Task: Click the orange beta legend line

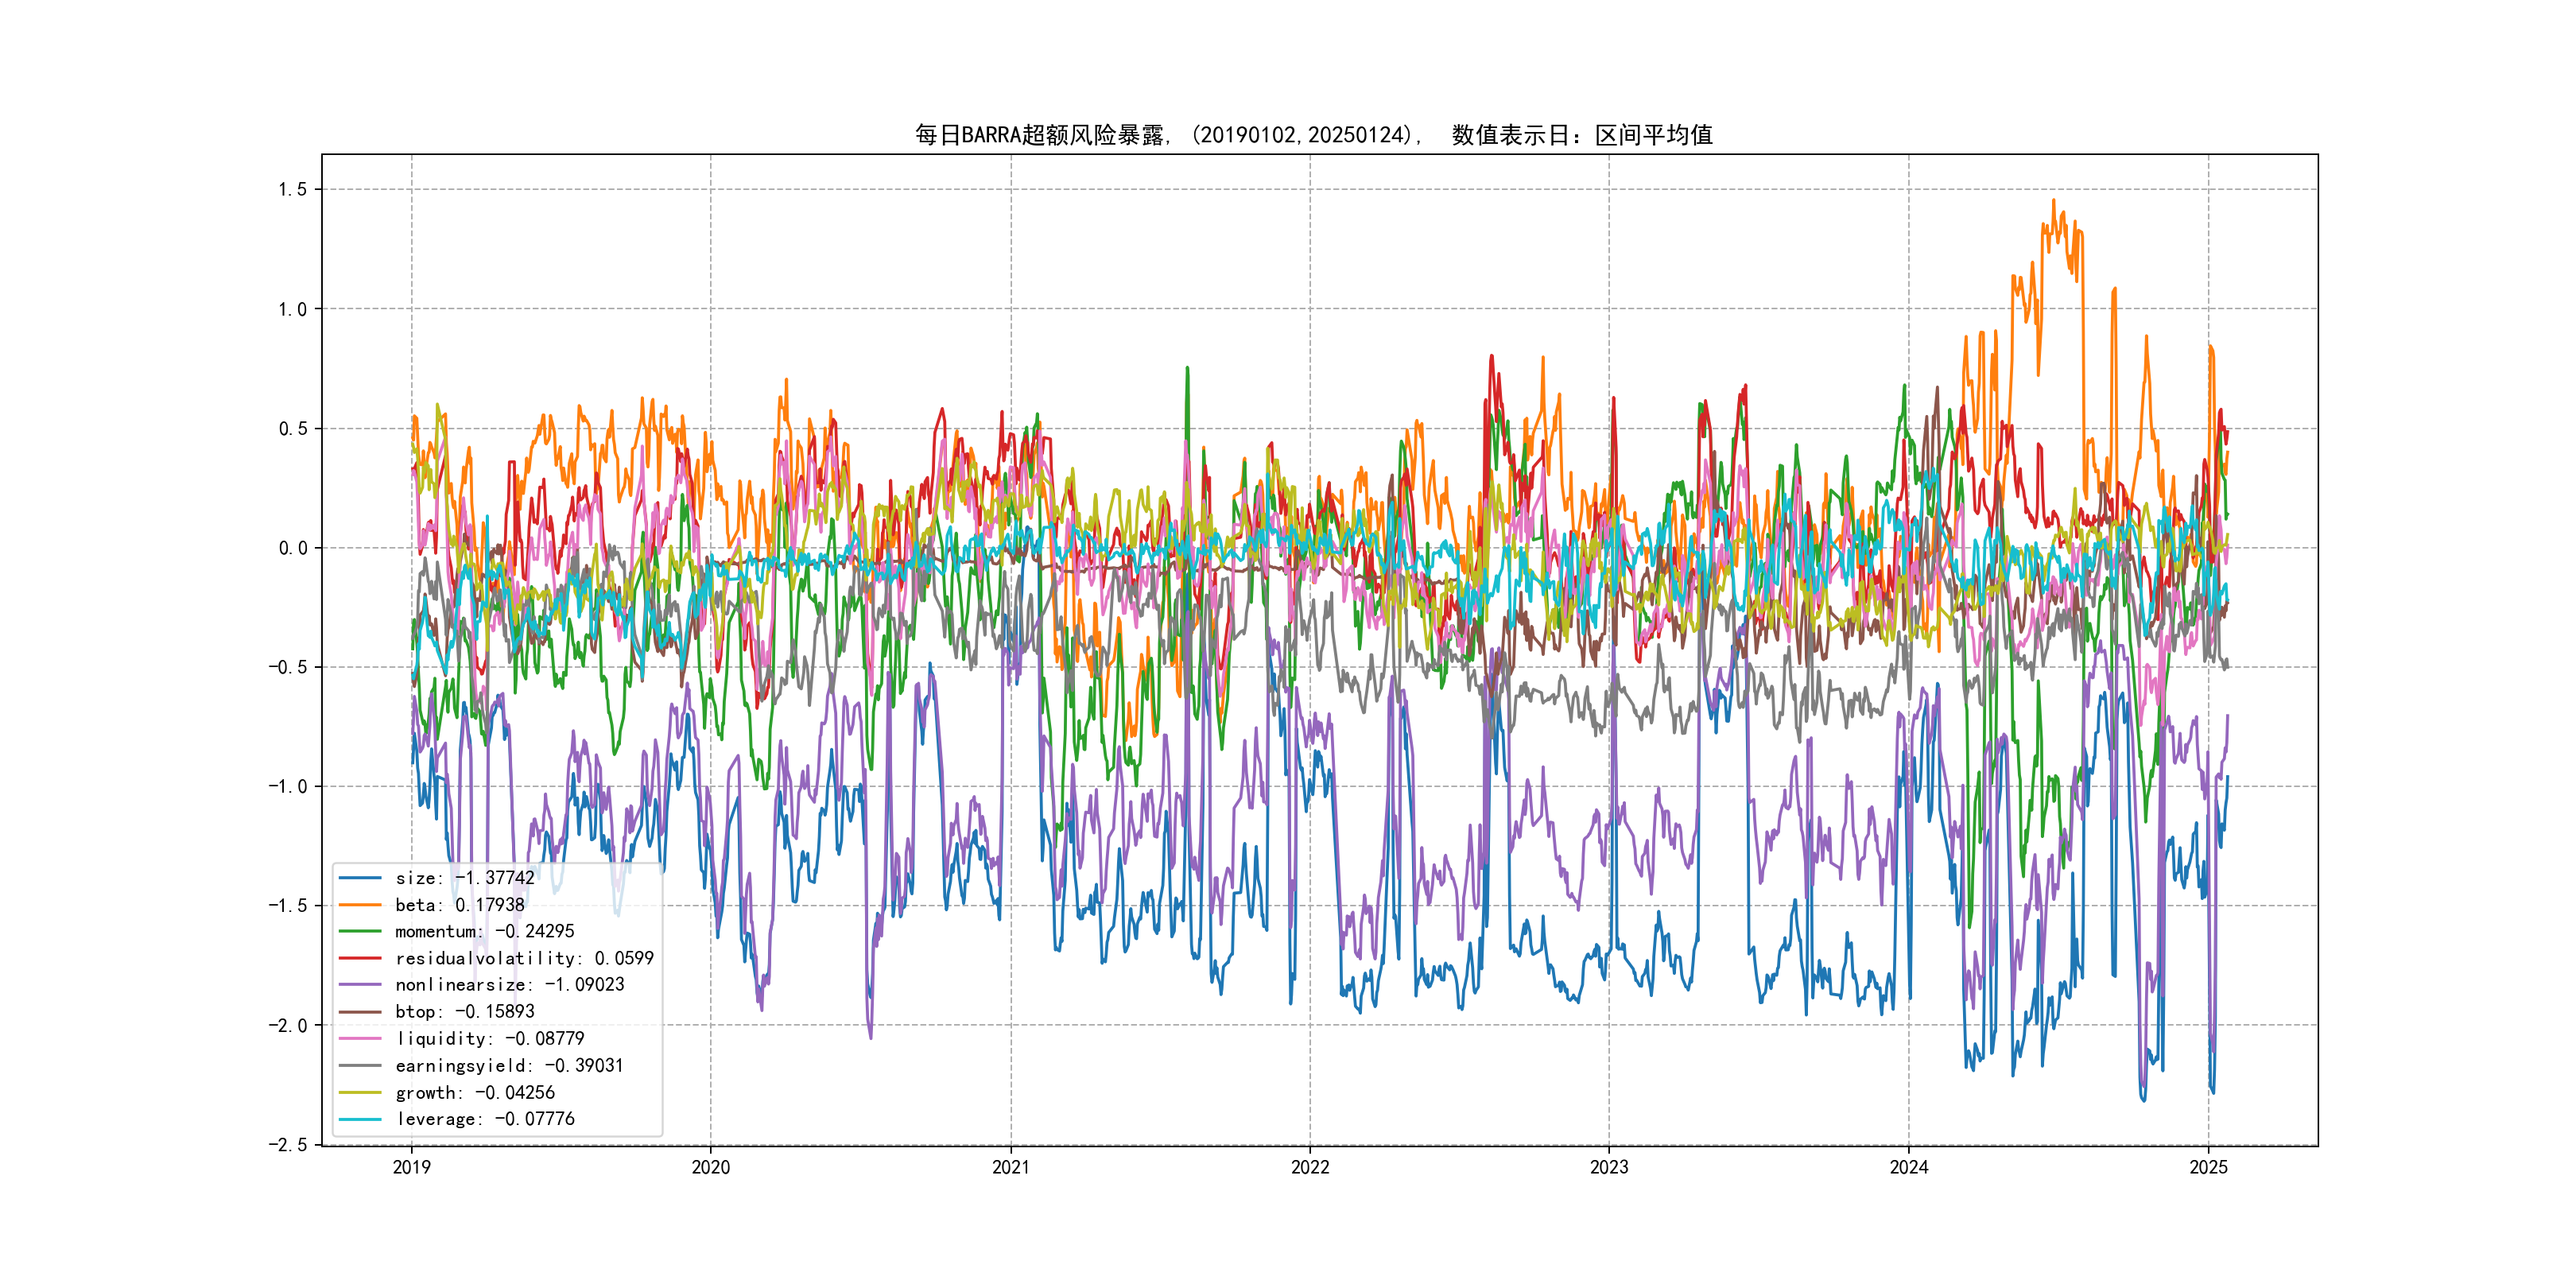Action: [360, 905]
